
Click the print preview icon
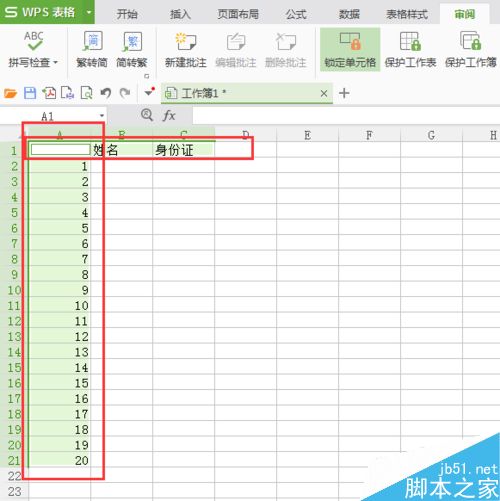[87, 93]
